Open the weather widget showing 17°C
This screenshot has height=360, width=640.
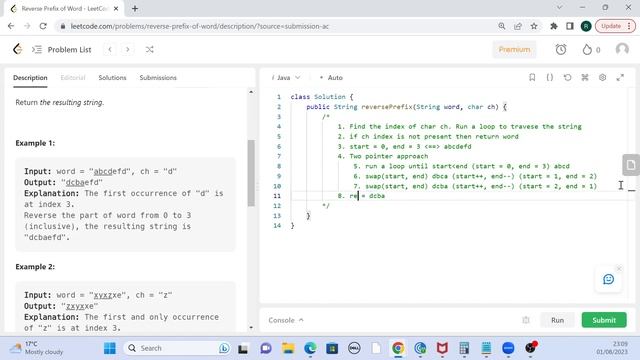click(37, 348)
